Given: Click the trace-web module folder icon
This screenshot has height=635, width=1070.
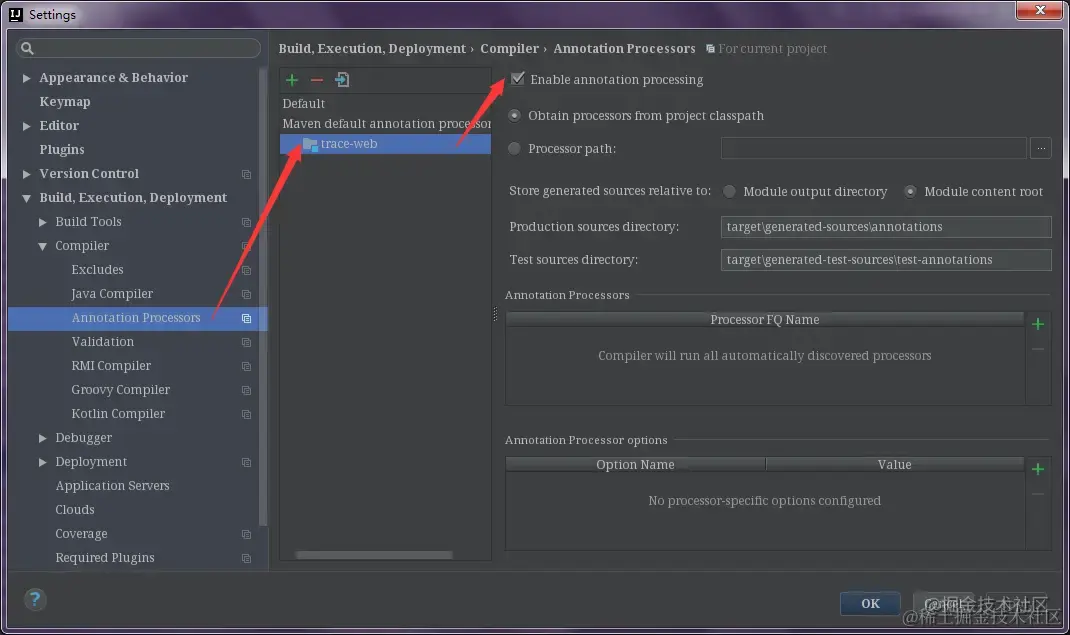Looking at the screenshot, I should coord(310,144).
